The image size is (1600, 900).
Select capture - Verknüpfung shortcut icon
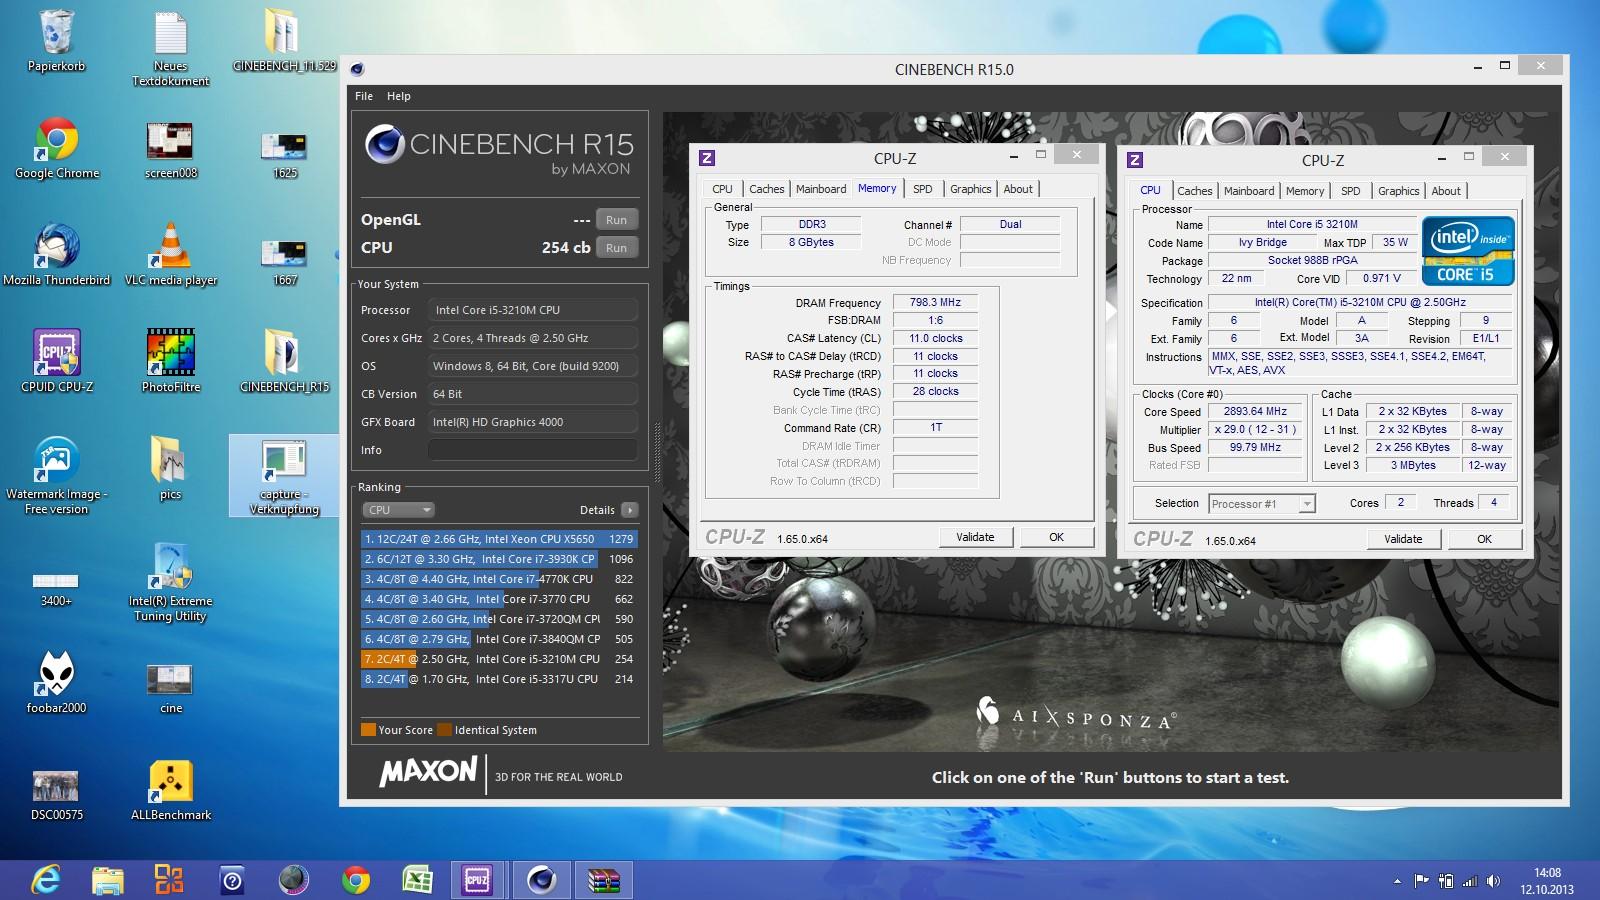coord(285,476)
